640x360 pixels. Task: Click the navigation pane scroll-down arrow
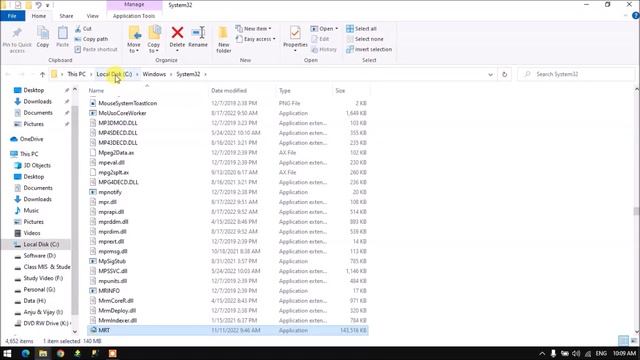75,331
